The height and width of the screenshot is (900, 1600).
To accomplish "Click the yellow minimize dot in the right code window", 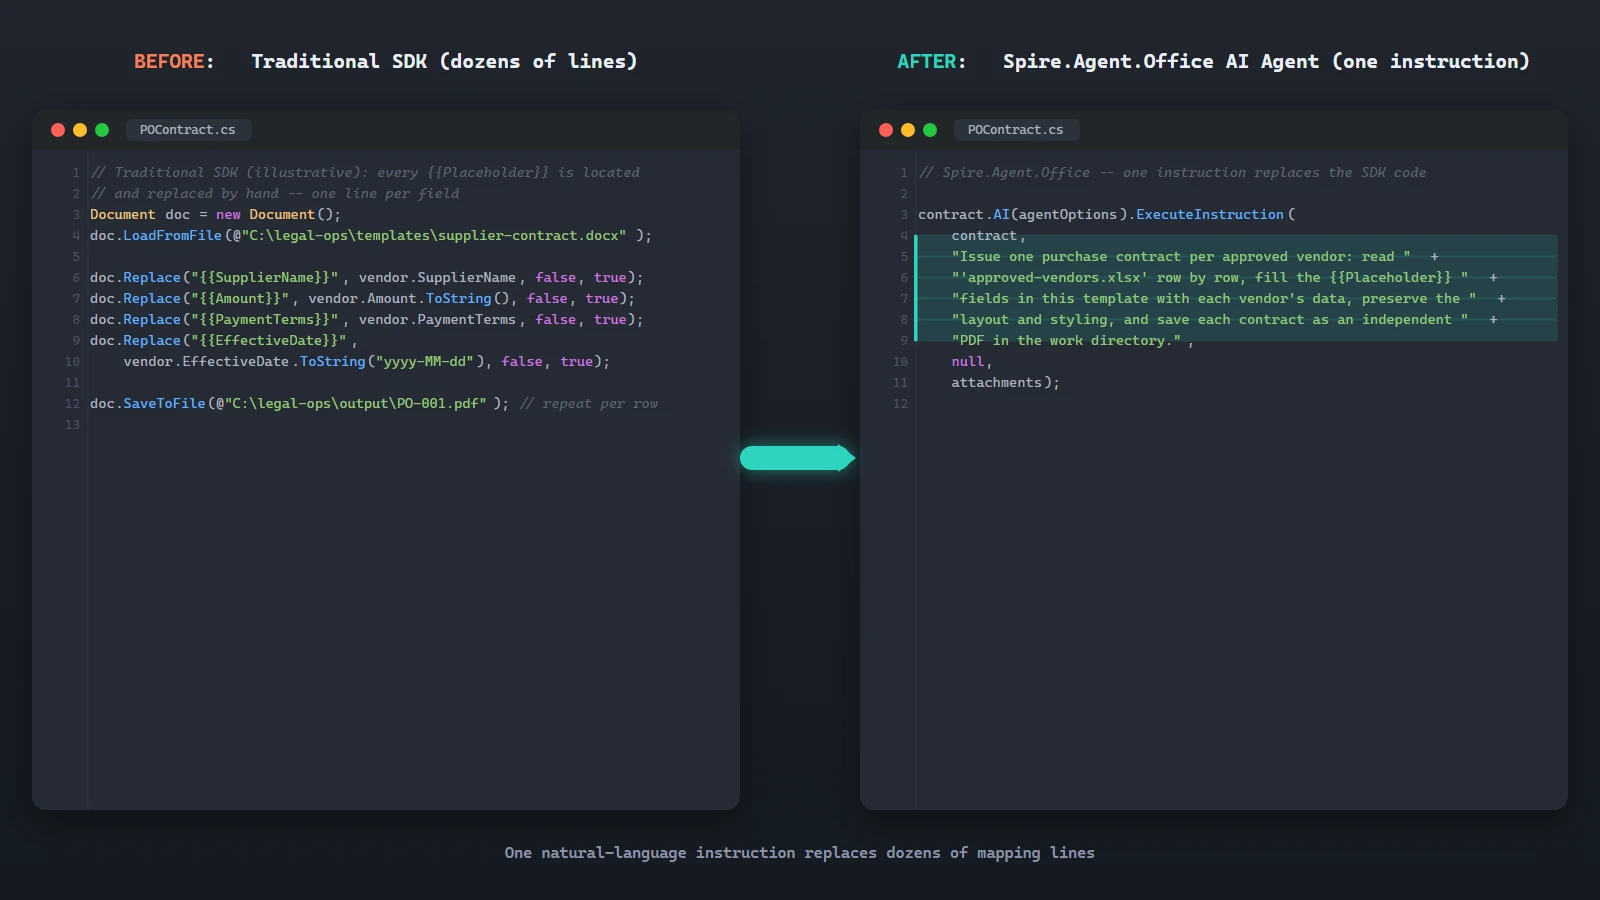I will point(908,130).
